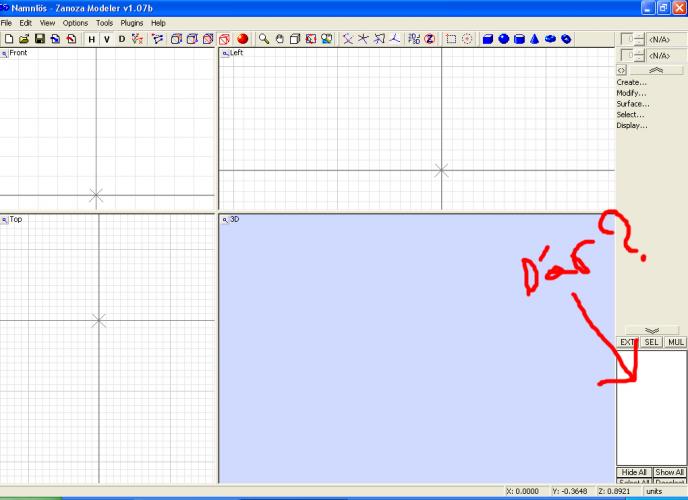Toggle the D axis constraint button
The height and width of the screenshot is (500, 688).
[x=122, y=39]
